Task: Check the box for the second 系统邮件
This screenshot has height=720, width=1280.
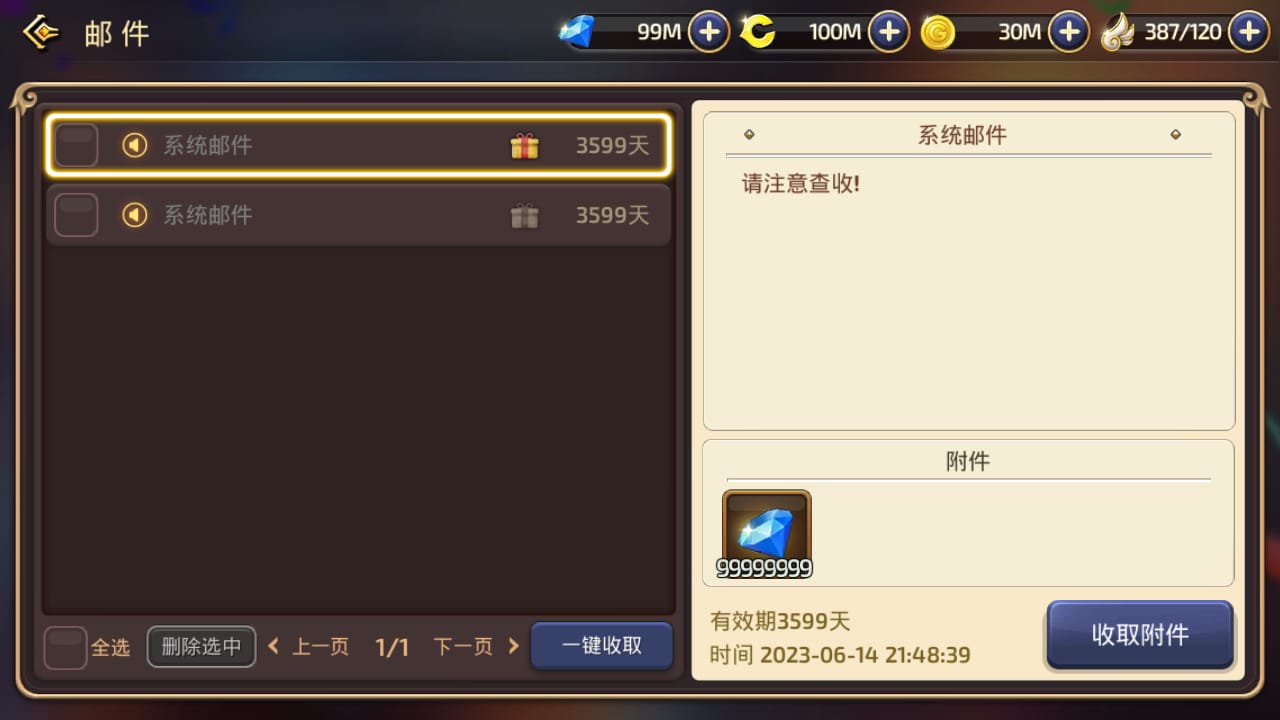Action: tap(76, 215)
